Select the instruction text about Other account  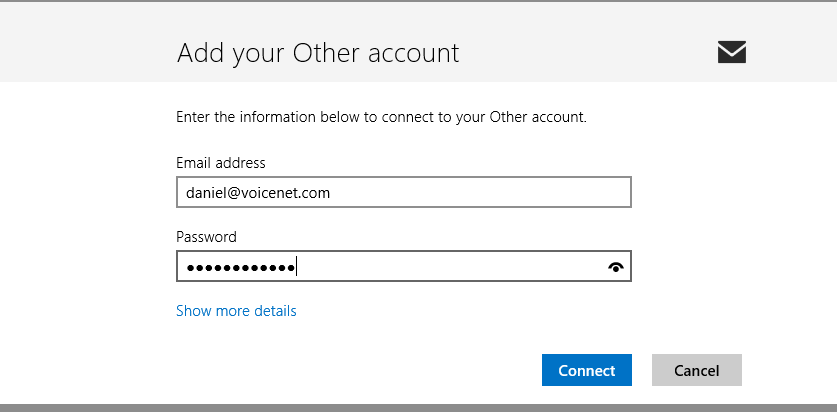click(381, 117)
